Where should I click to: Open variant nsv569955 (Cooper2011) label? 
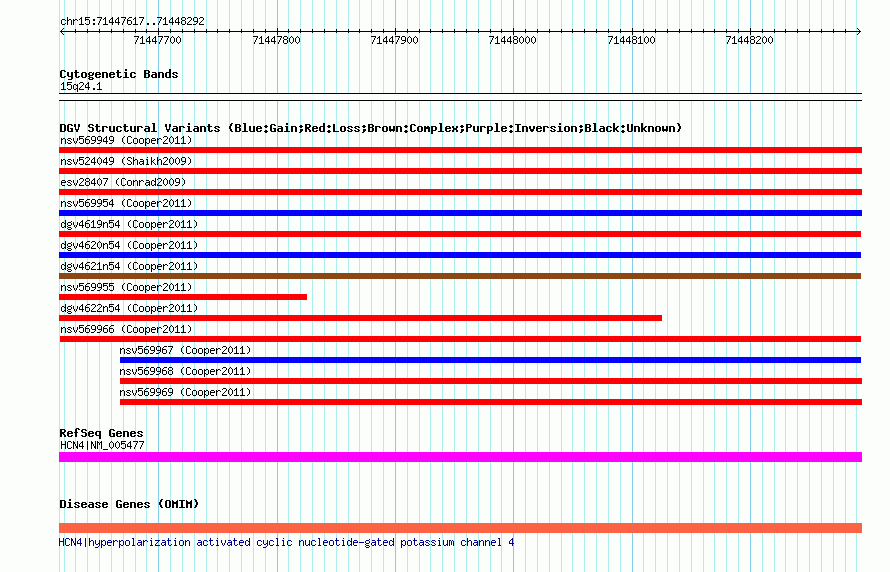pos(126,287)
